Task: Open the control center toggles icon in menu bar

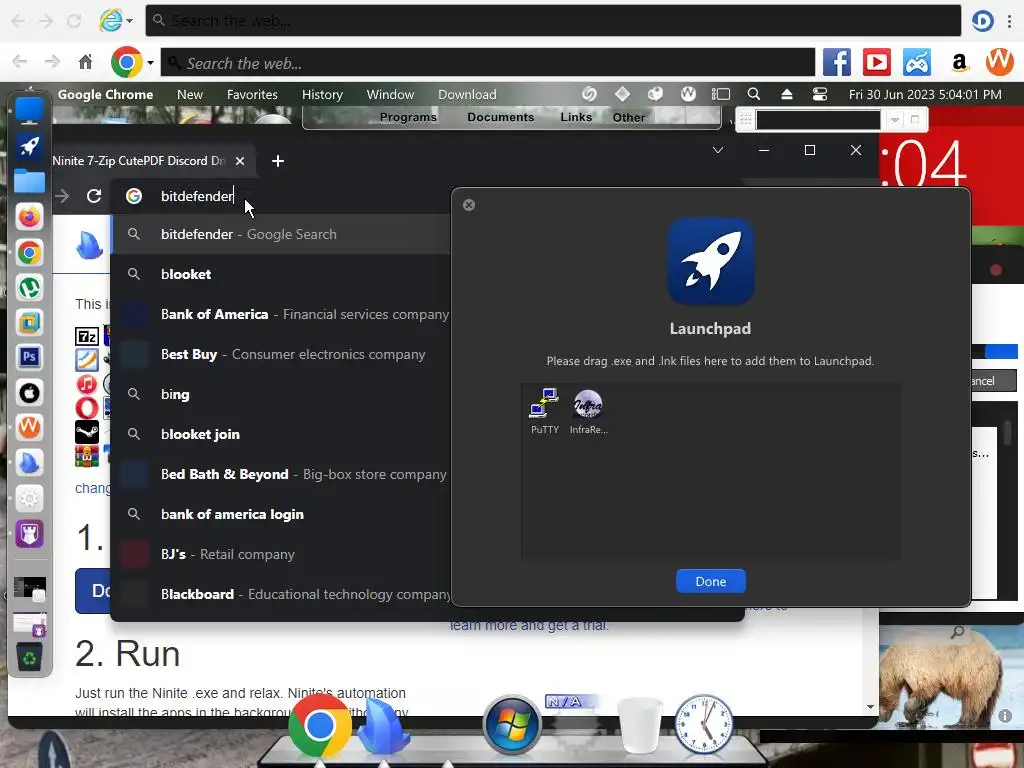Action: (x=820, y=94)
